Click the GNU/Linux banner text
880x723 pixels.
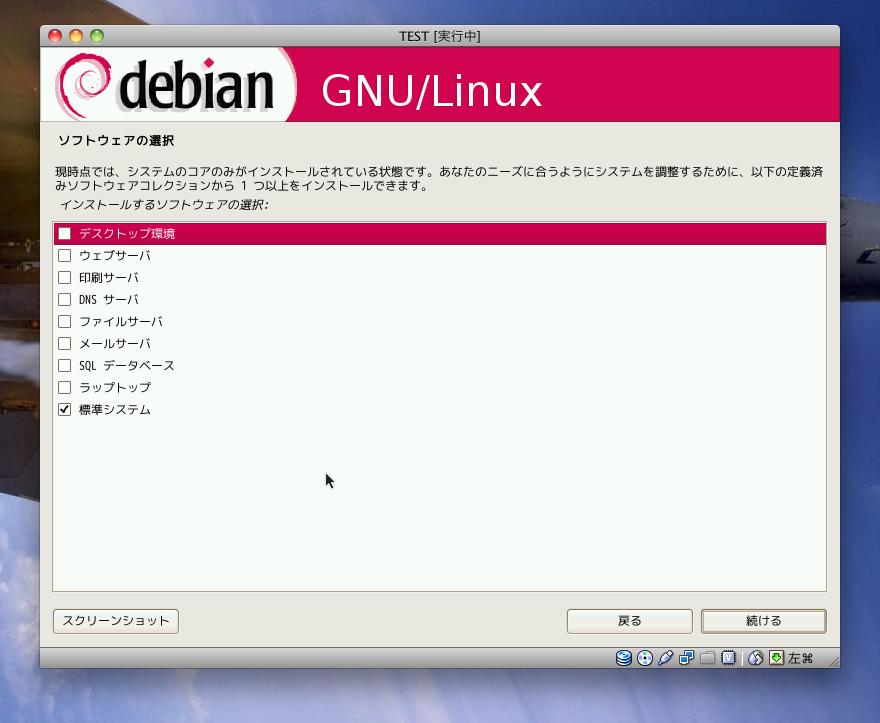432,91
